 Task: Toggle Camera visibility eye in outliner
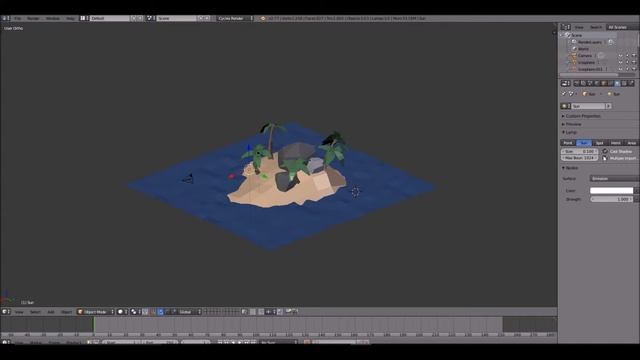(620, 56)
